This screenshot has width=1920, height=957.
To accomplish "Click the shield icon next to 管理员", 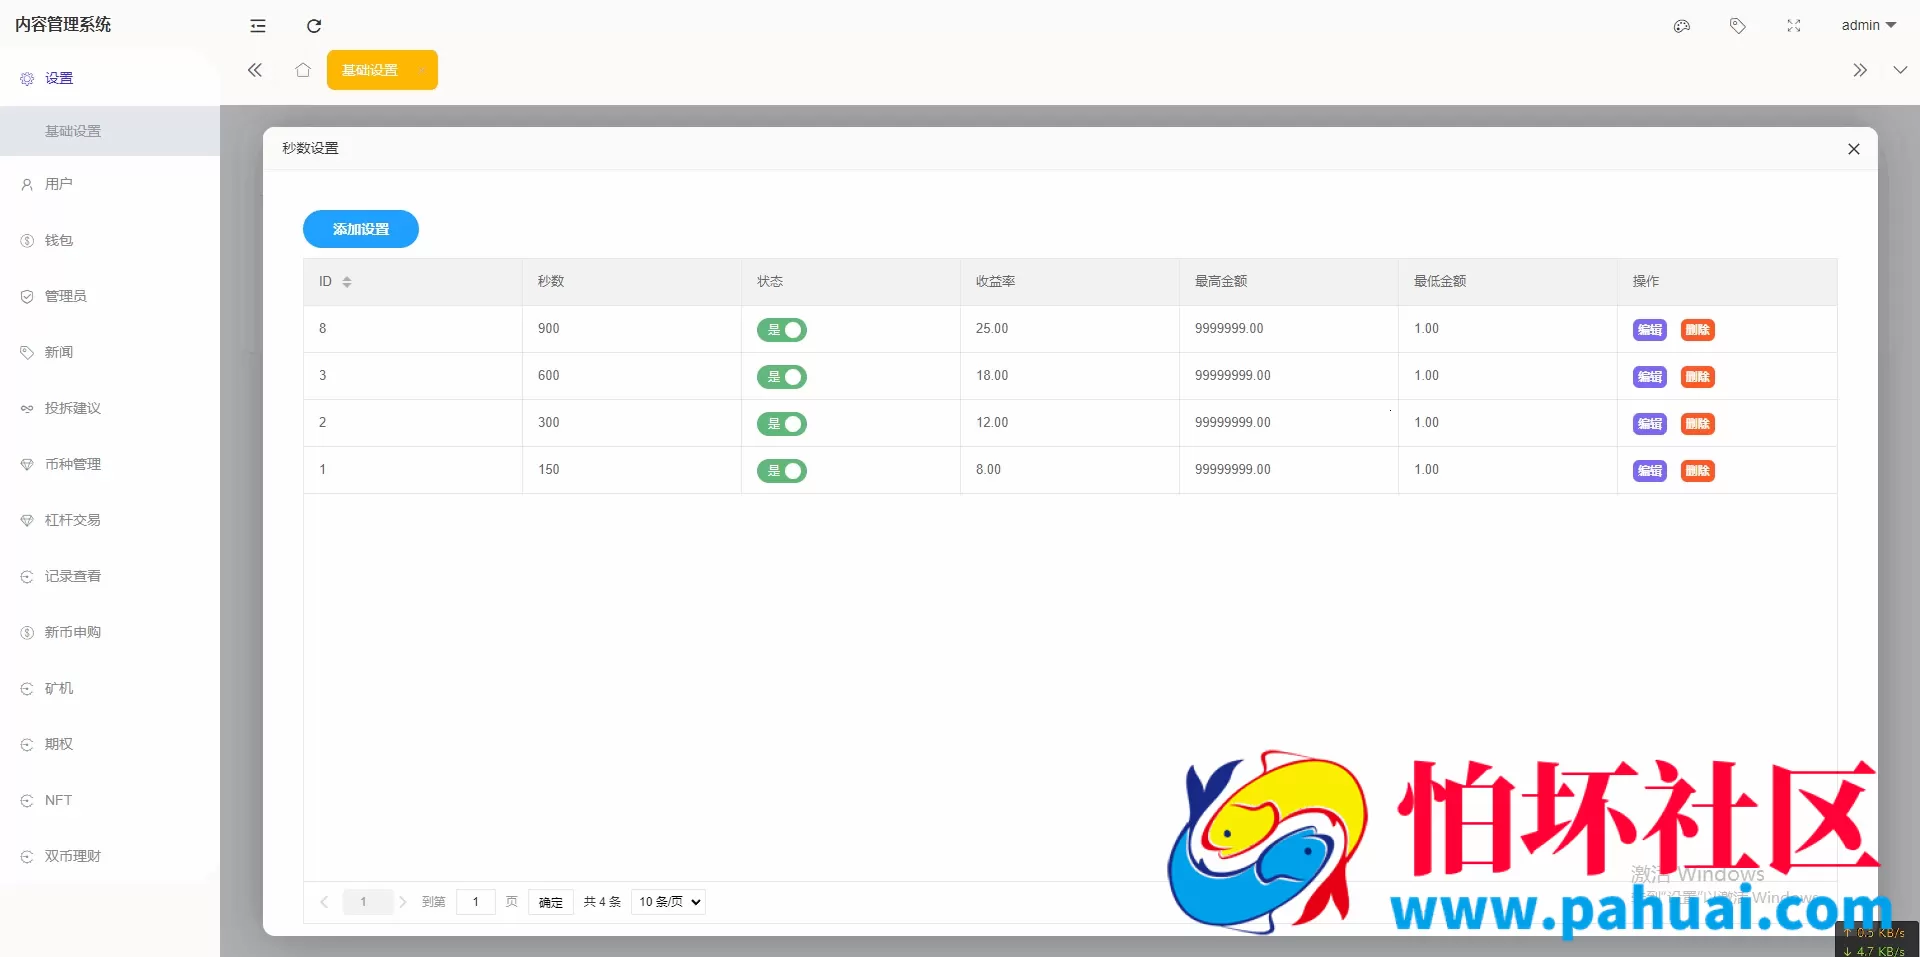I will 27,297.
